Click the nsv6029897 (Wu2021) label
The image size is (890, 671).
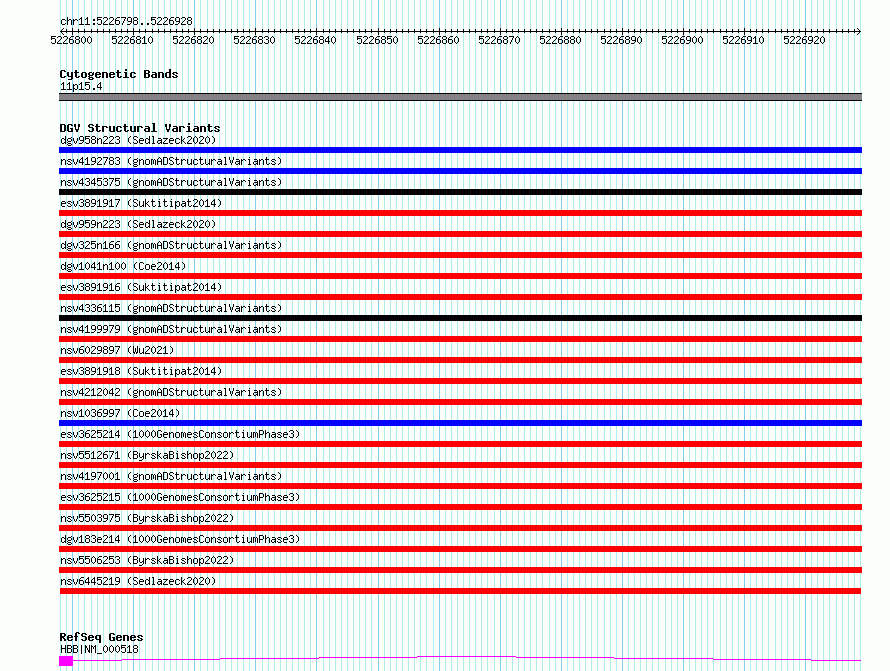(x=117, y=350)
